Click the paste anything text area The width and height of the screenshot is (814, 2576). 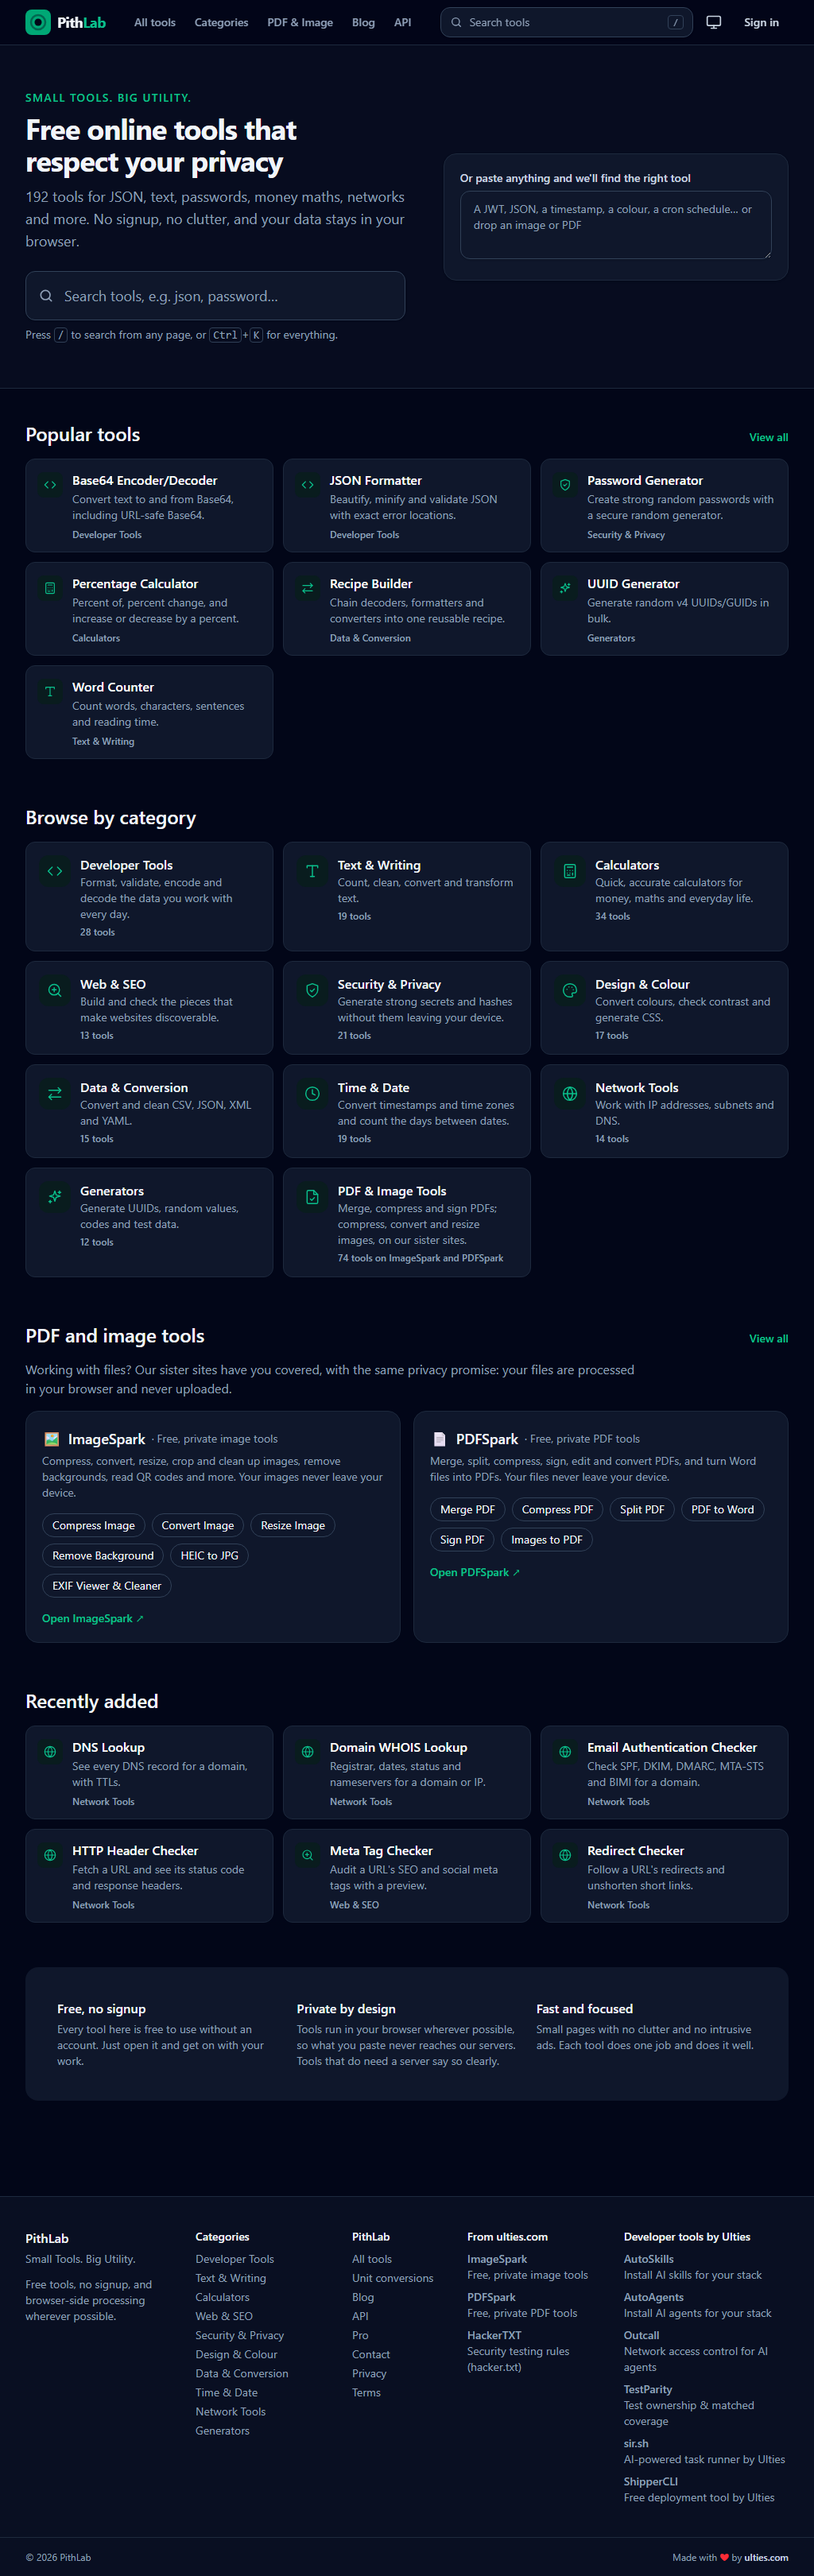click(x=615, y=225)
